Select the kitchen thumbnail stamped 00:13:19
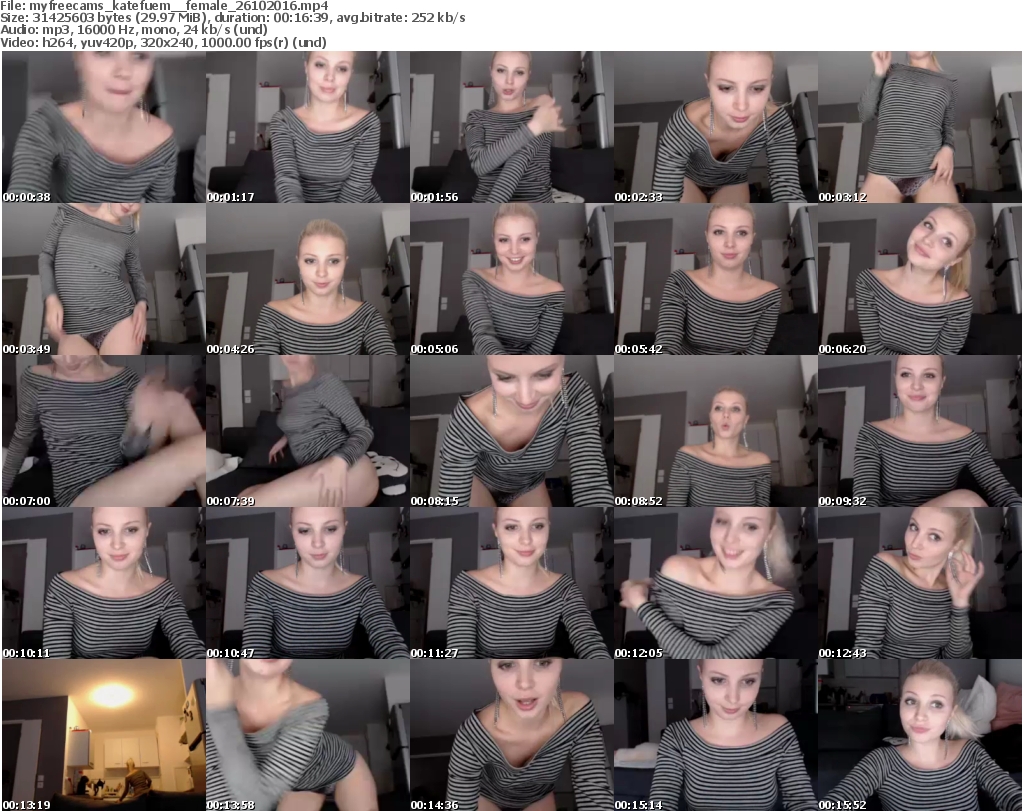This screenshot has height=811, width=1024. pos(104,735)
